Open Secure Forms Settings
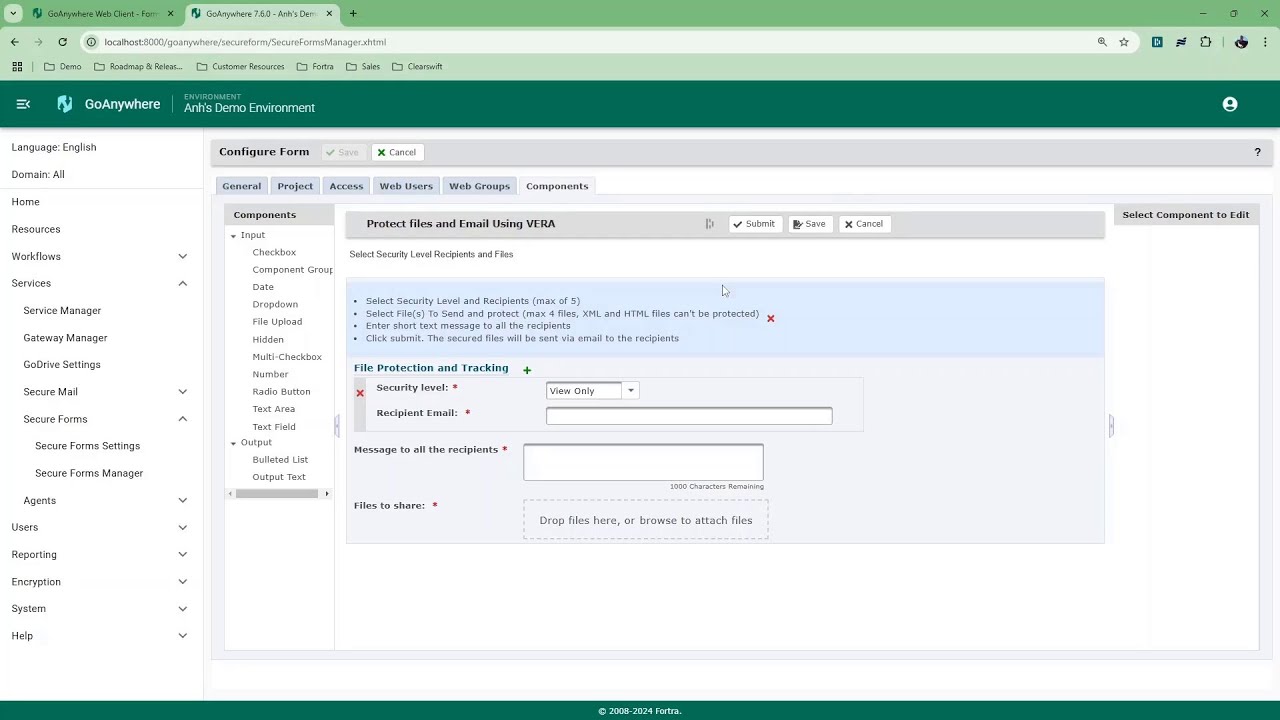 click(x=87, y=446)
